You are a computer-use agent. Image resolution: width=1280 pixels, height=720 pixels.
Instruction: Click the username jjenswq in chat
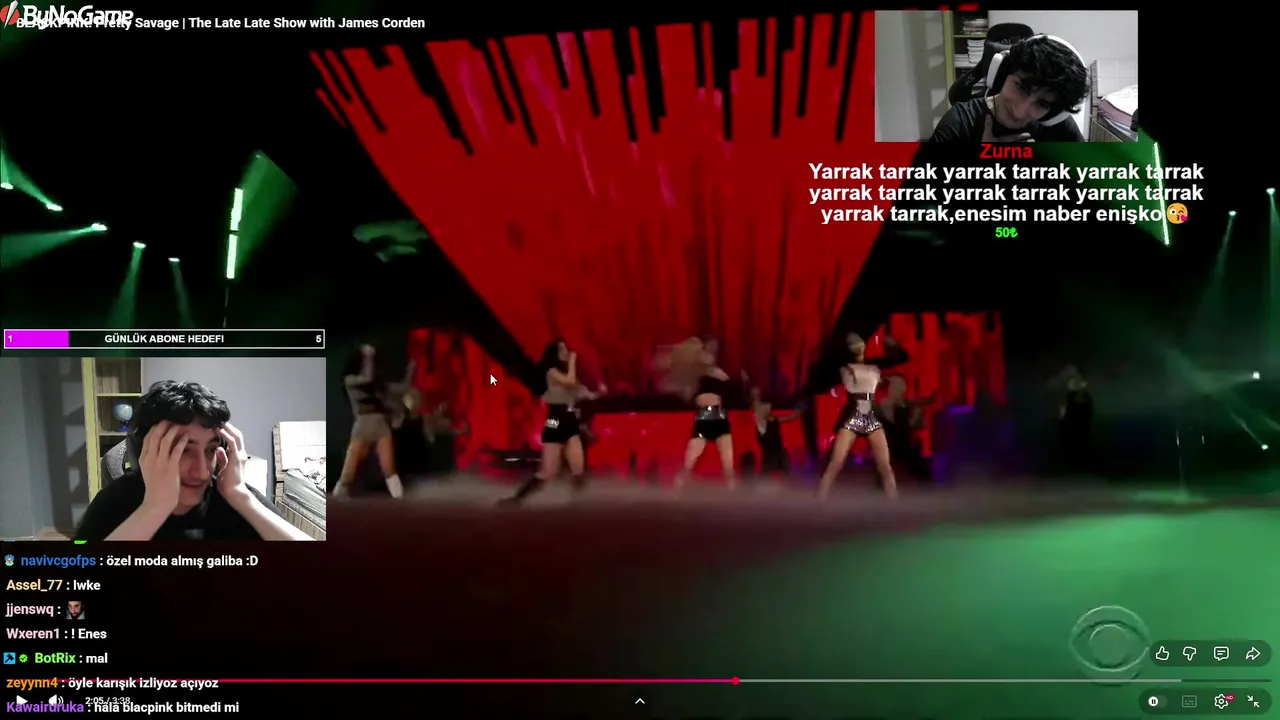tap(30, 609)
